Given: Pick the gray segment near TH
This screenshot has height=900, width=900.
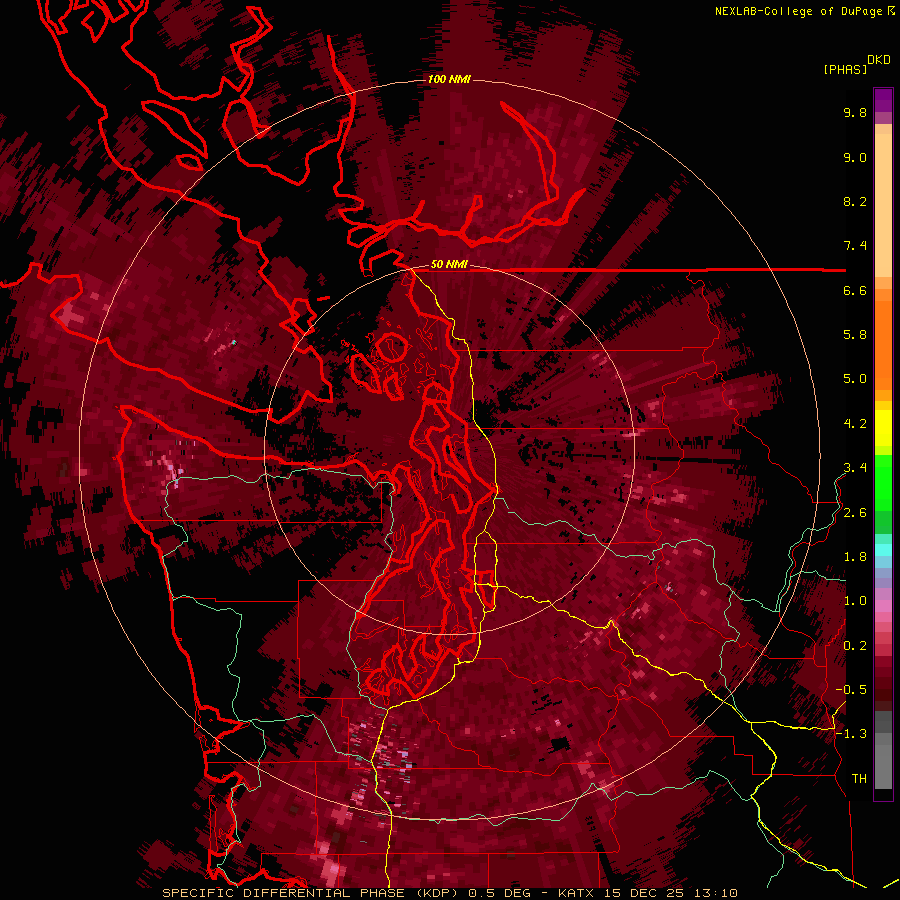Looking at the screenshot, I should pyautogui.click(x=883, y=766).
